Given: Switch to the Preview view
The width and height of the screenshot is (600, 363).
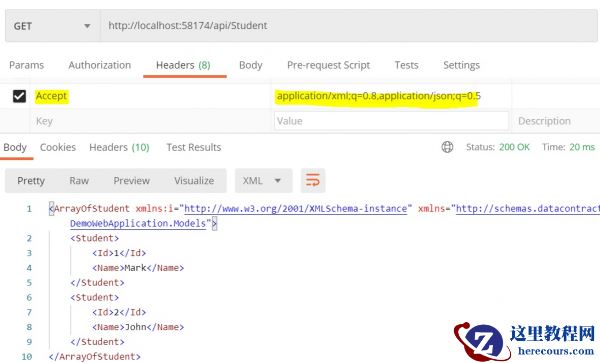Looking at the screenshot, I should tap(131, 181).
